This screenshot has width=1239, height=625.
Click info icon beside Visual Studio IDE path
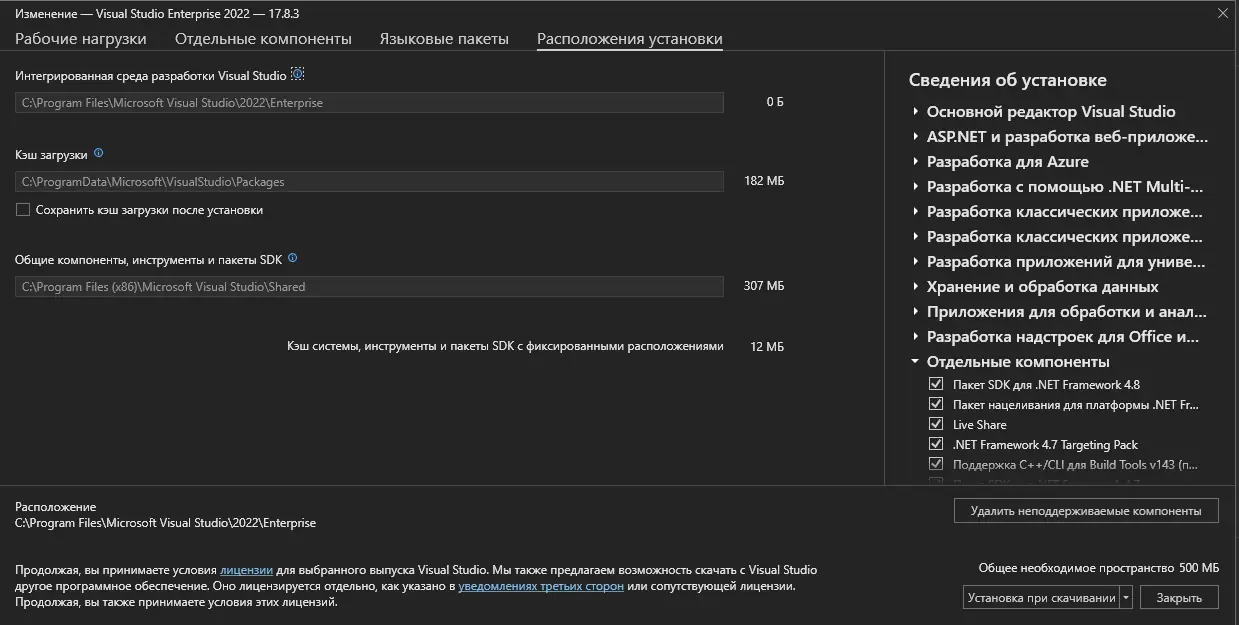point(296,73)
